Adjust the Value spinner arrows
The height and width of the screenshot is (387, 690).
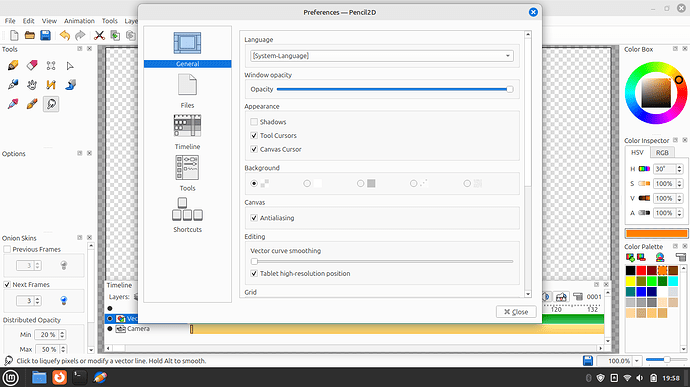pos(679,199)
